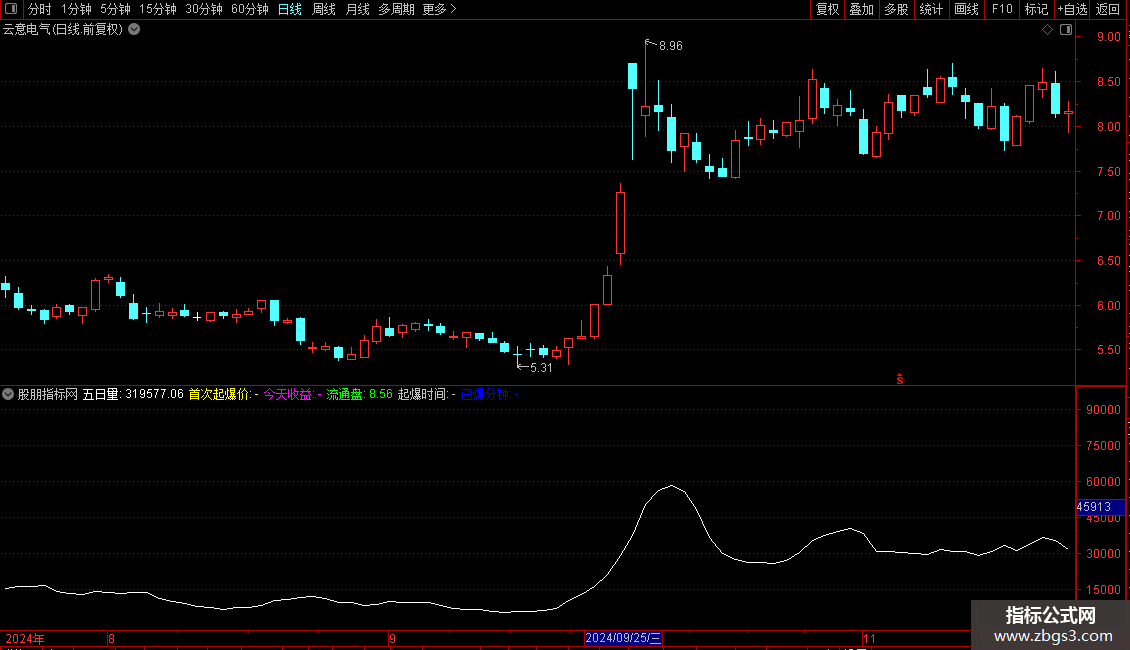Image resolution: width=1130 pixels, height=650 pixels.
Task: Click the 标记 mark button
Action: pos(1036,9)
